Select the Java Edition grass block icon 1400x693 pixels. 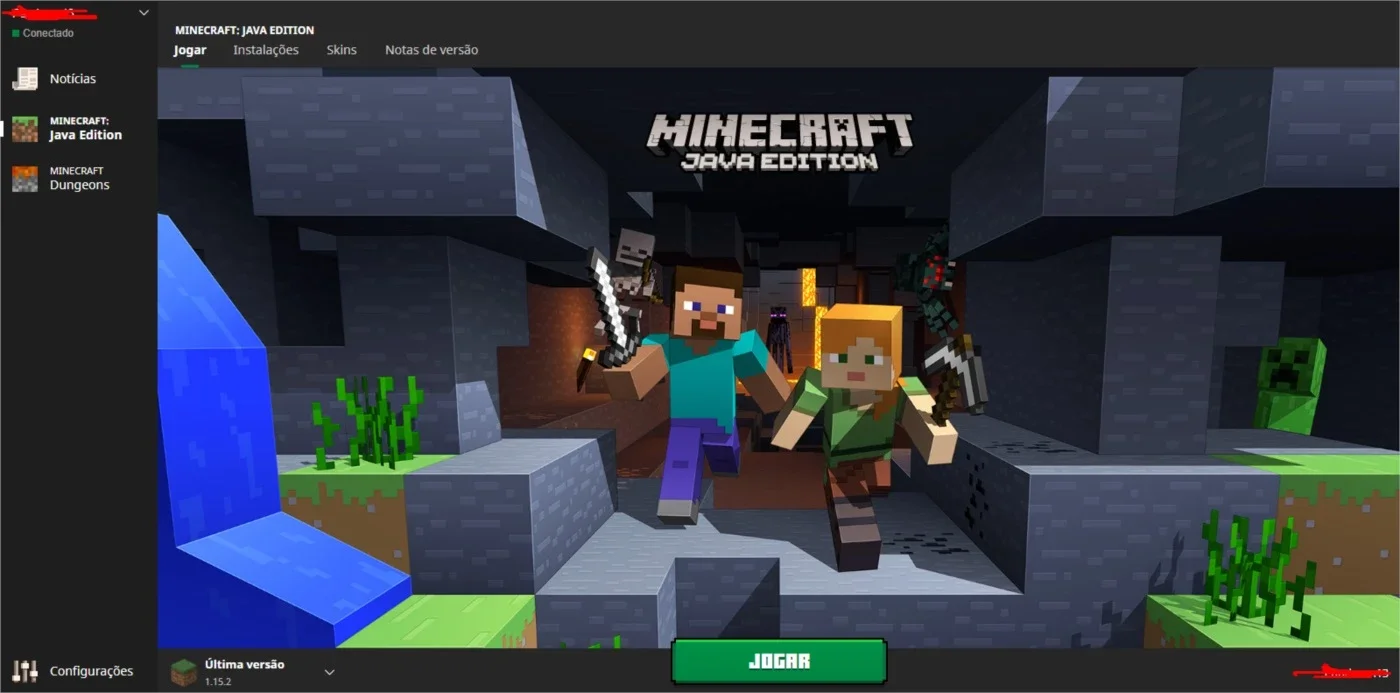point(25,129)
